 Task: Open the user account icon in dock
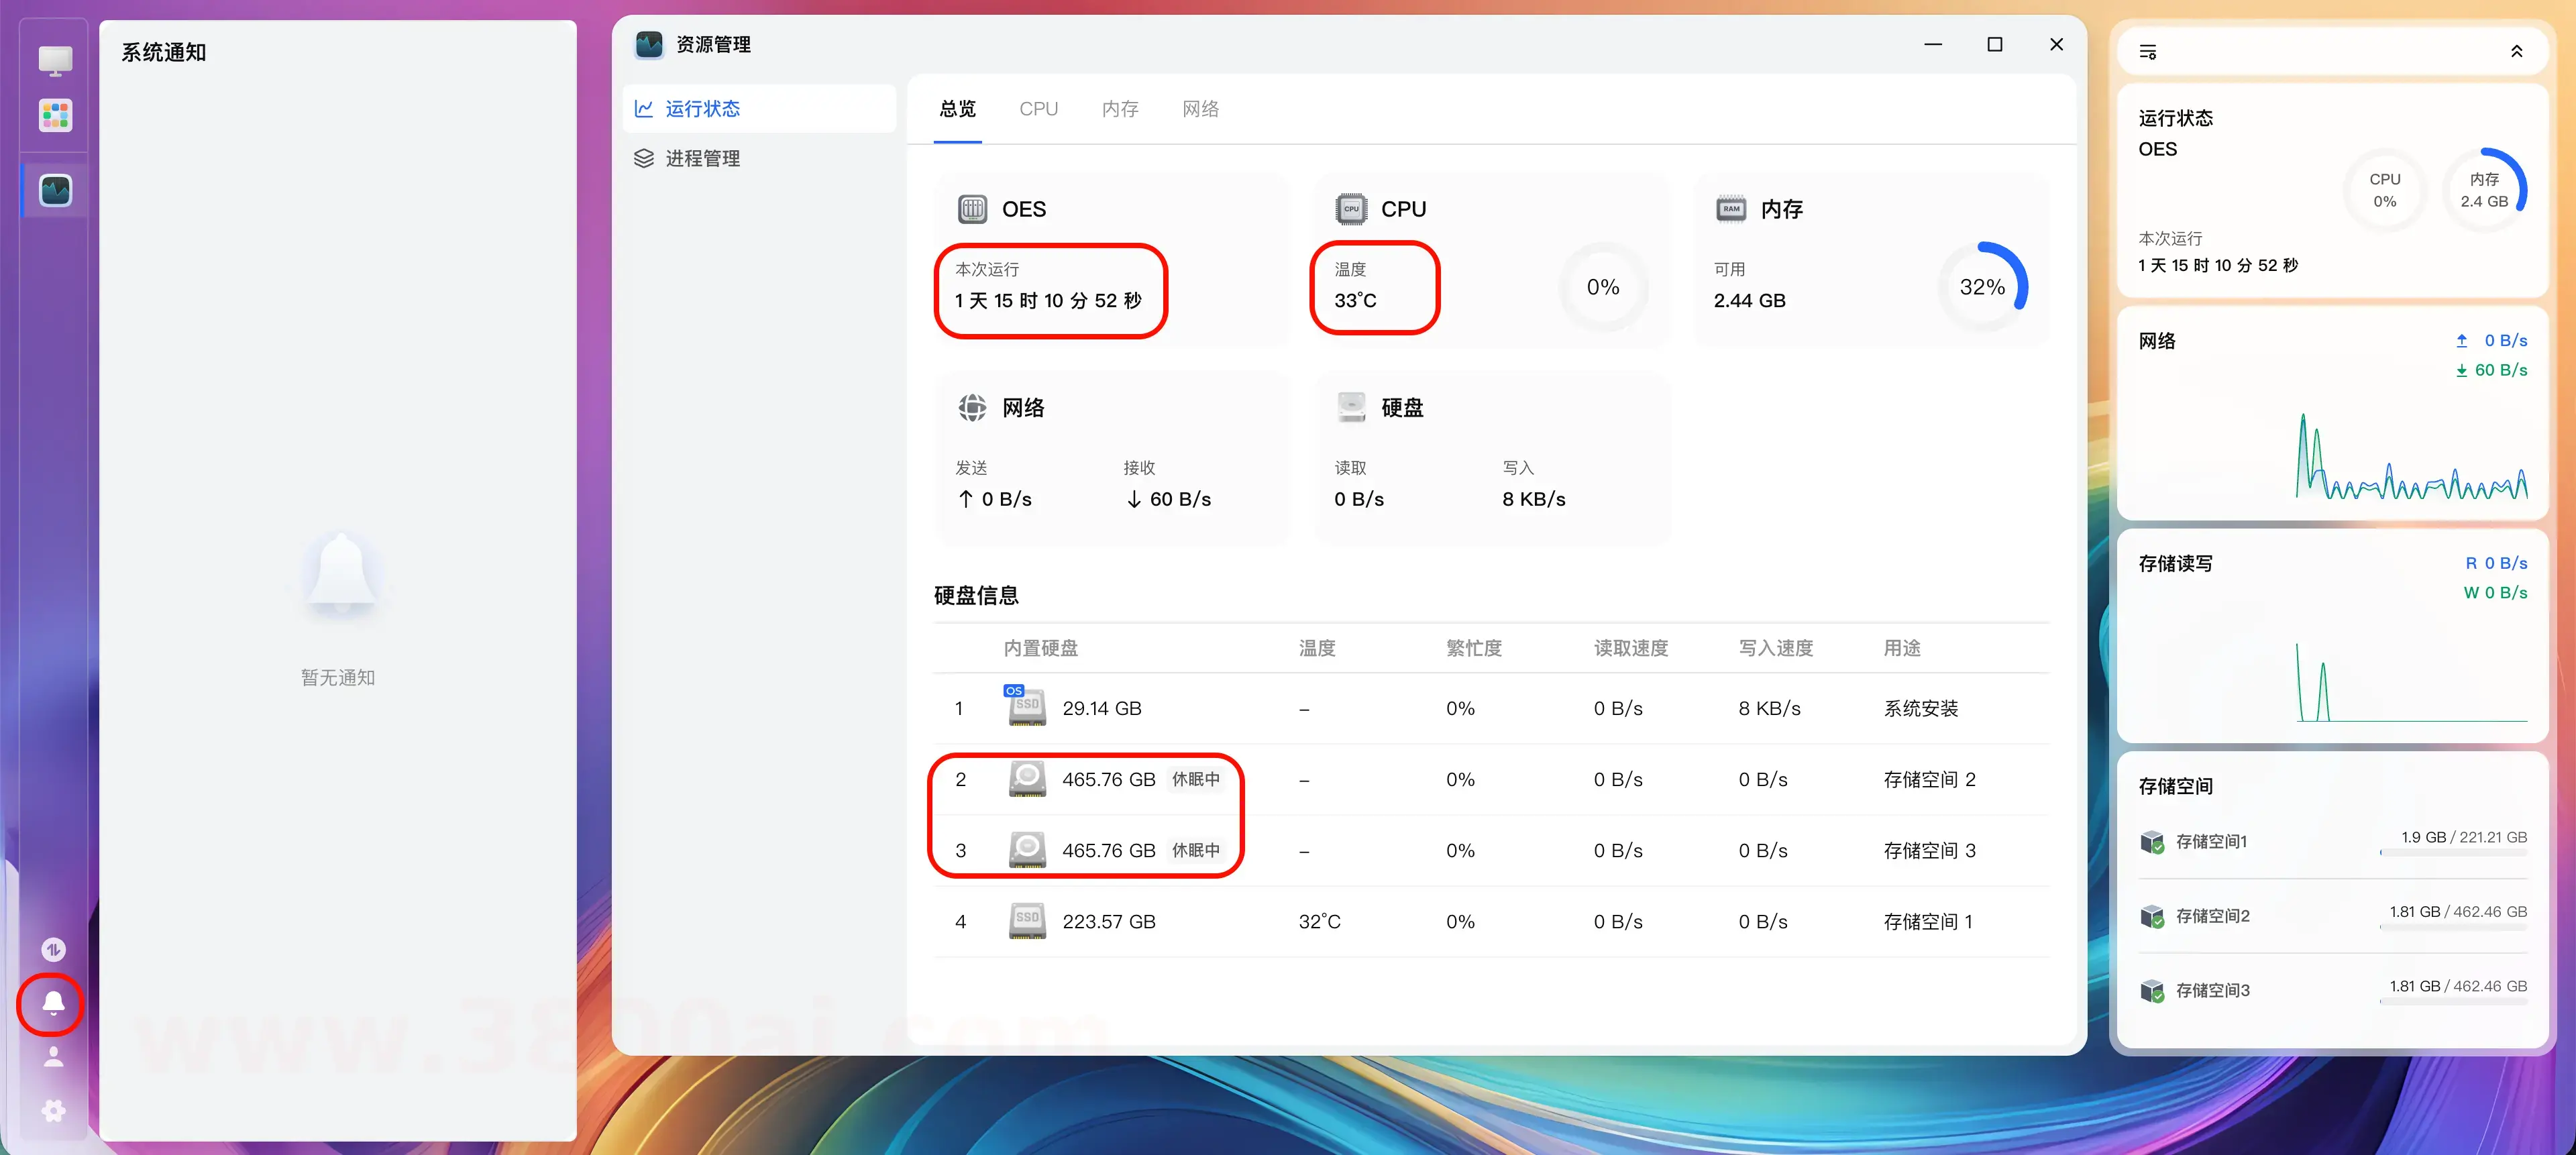53,1056
